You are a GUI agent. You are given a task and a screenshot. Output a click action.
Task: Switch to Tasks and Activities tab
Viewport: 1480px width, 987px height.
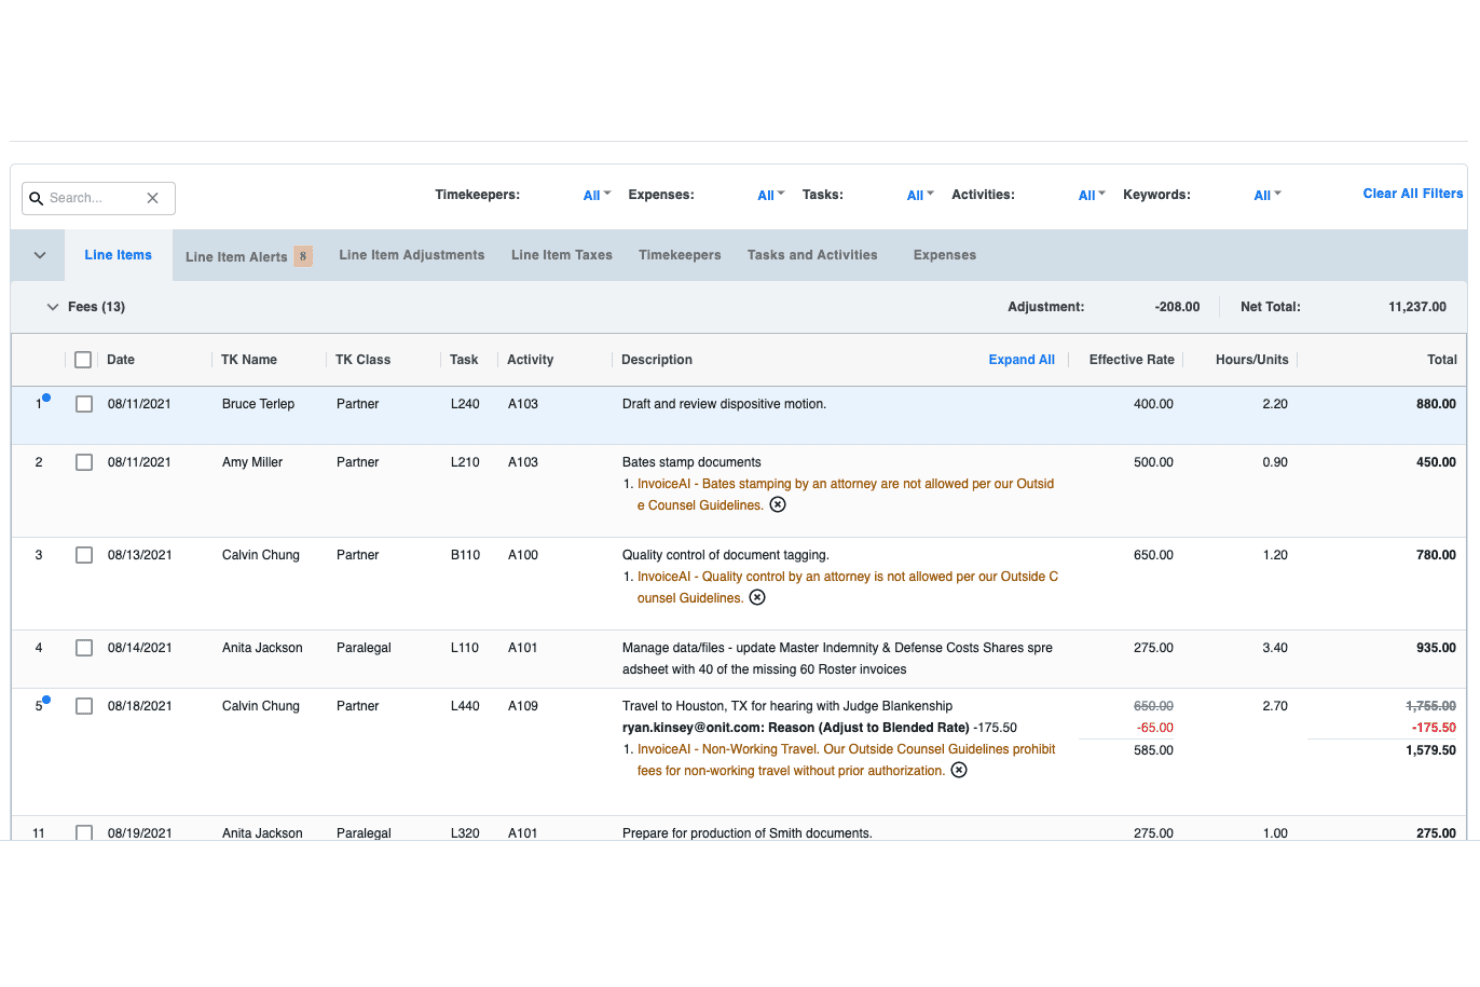coord(812,255)
